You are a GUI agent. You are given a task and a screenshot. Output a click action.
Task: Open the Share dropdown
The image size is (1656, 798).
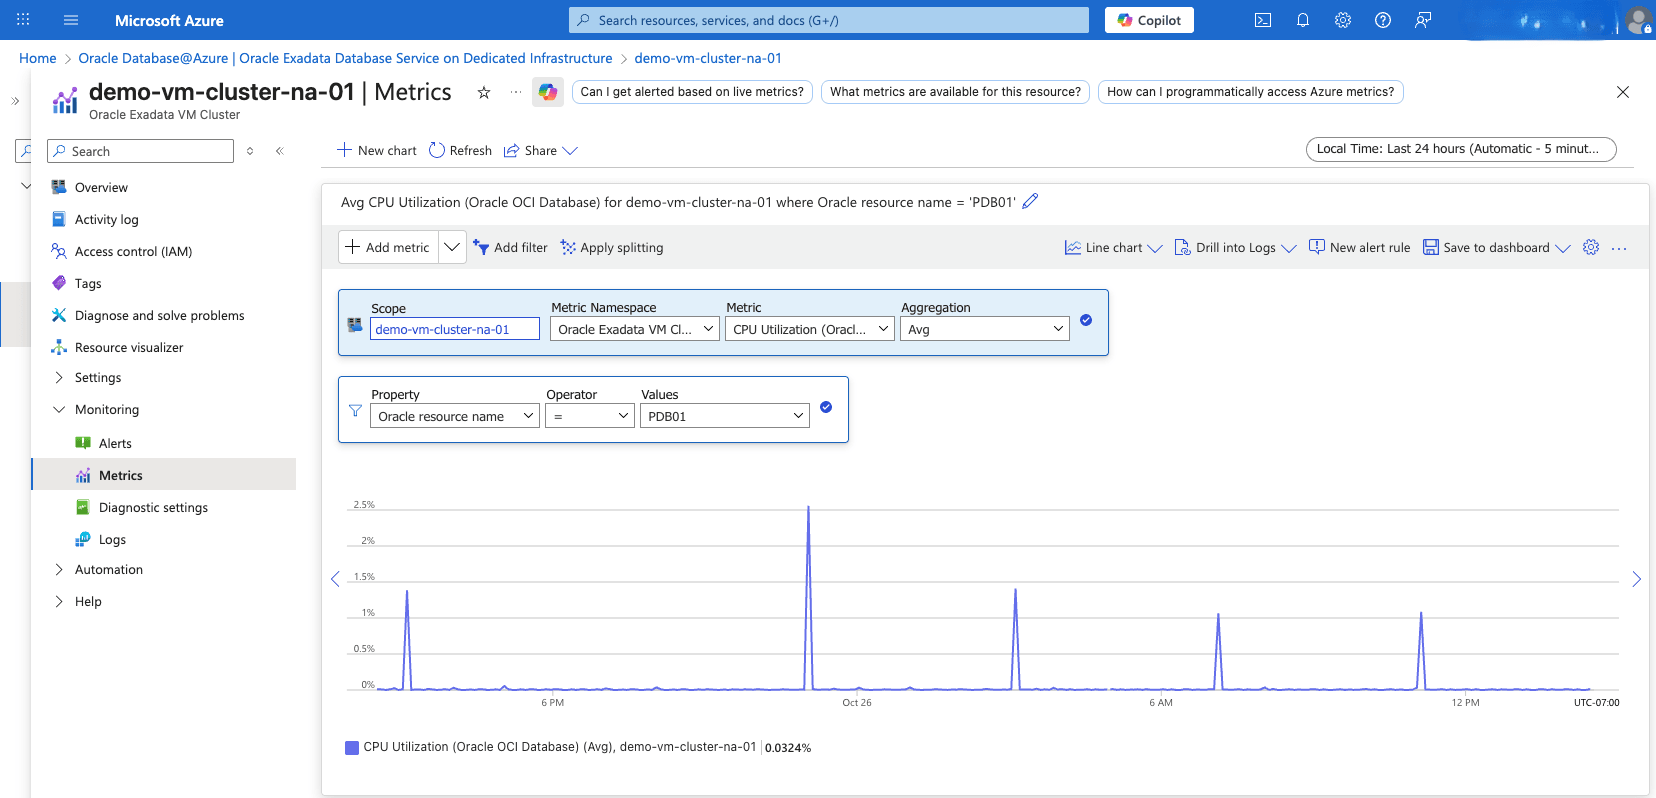point(541,150)
